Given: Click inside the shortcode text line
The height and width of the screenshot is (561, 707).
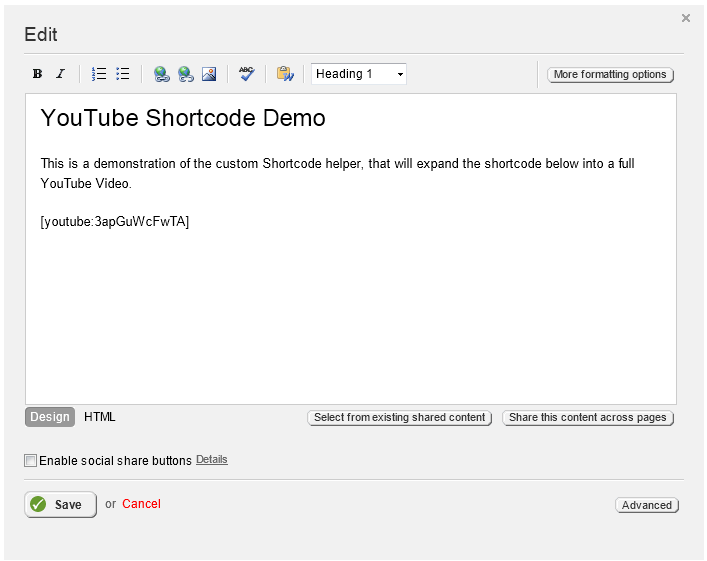Looking at the screenshot, I should [x=115, y=221].
